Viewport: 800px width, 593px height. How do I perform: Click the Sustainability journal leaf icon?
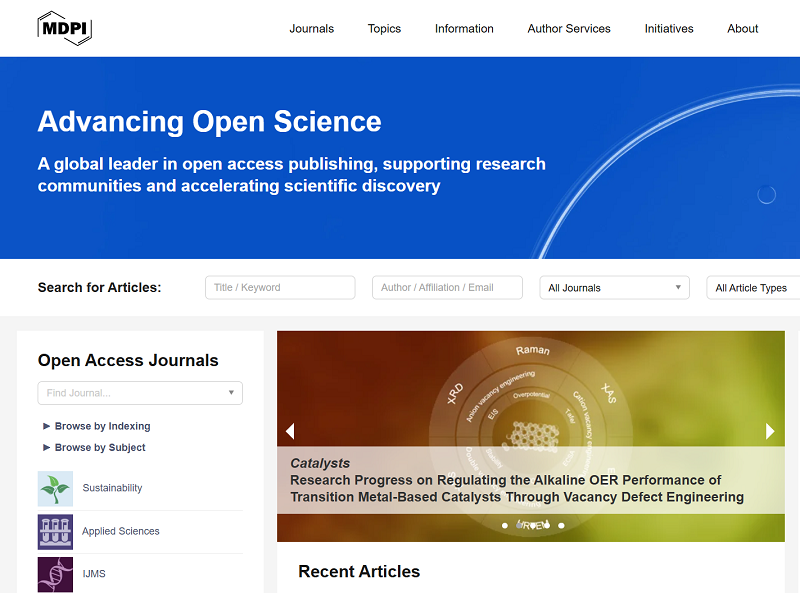pos(55,488)
